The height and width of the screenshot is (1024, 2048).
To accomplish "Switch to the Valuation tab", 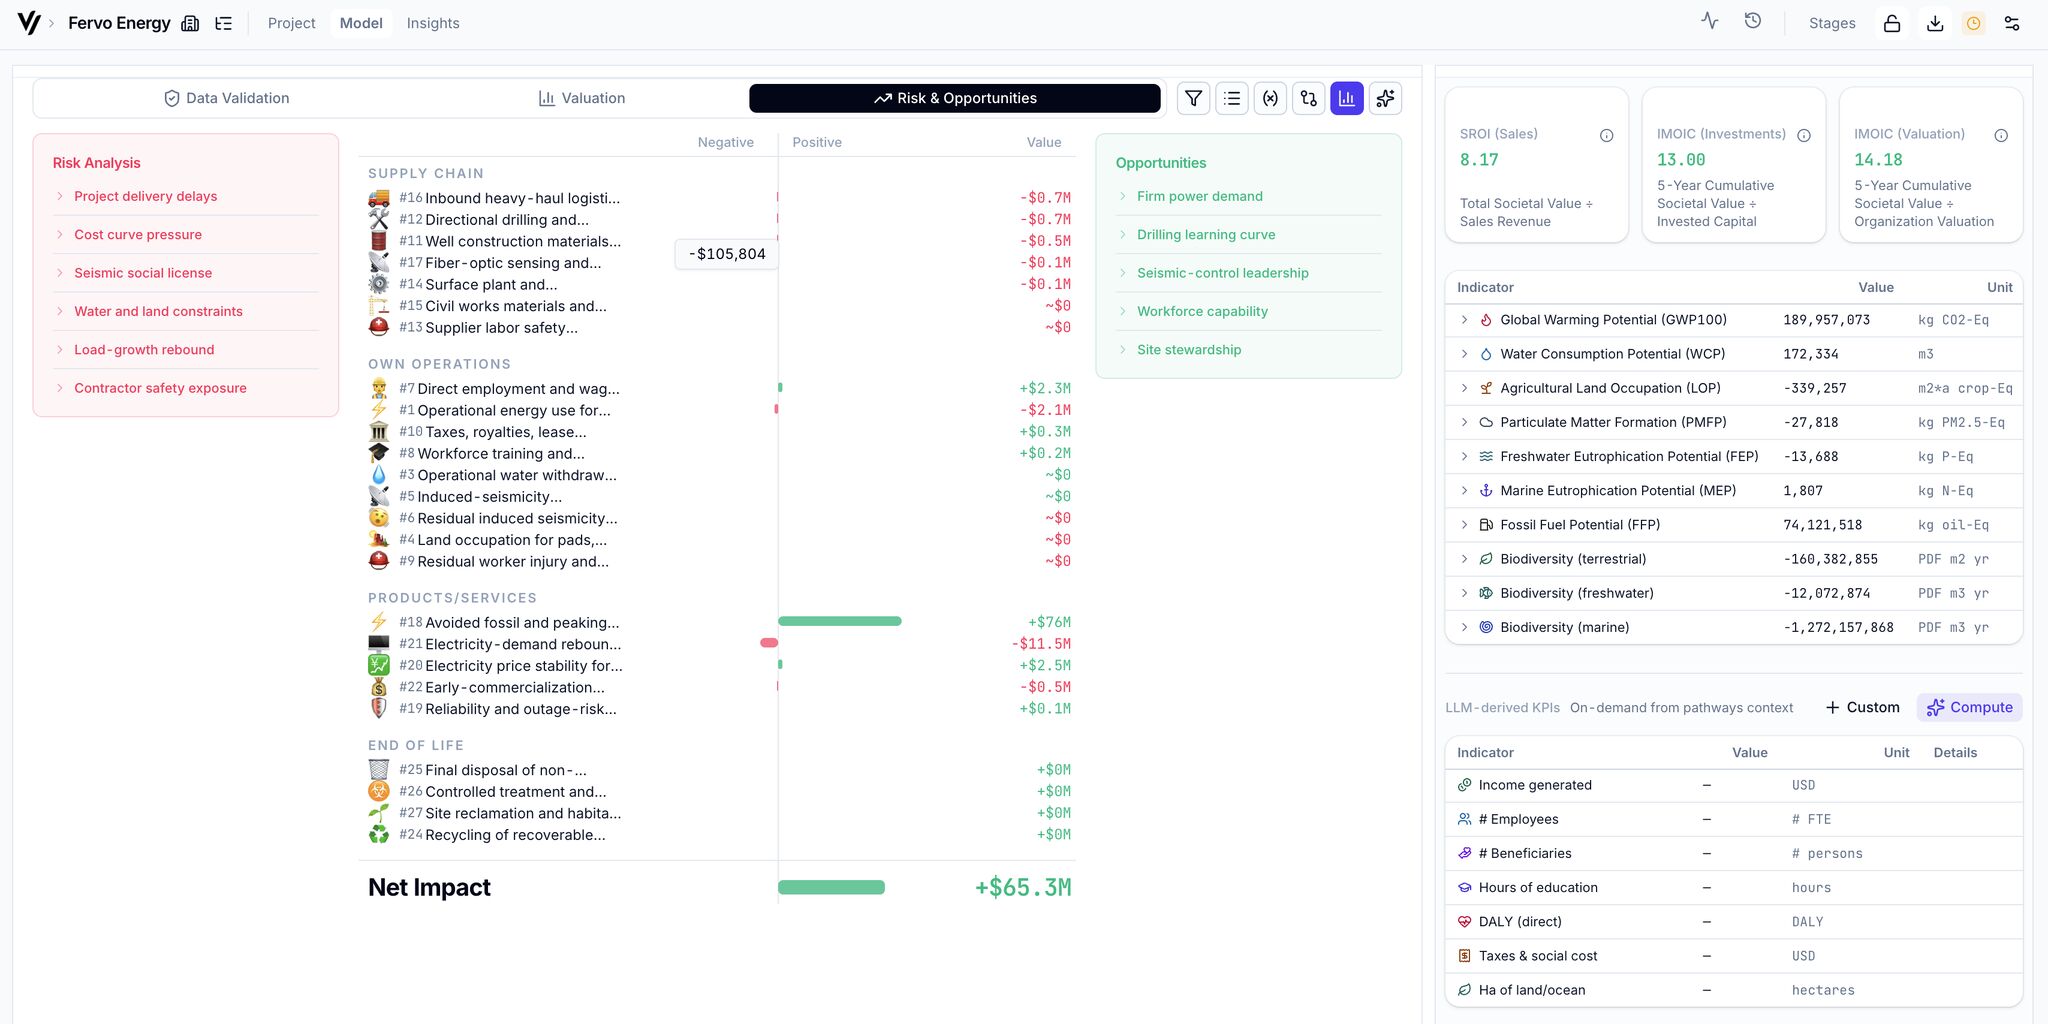I will (581, 98).
